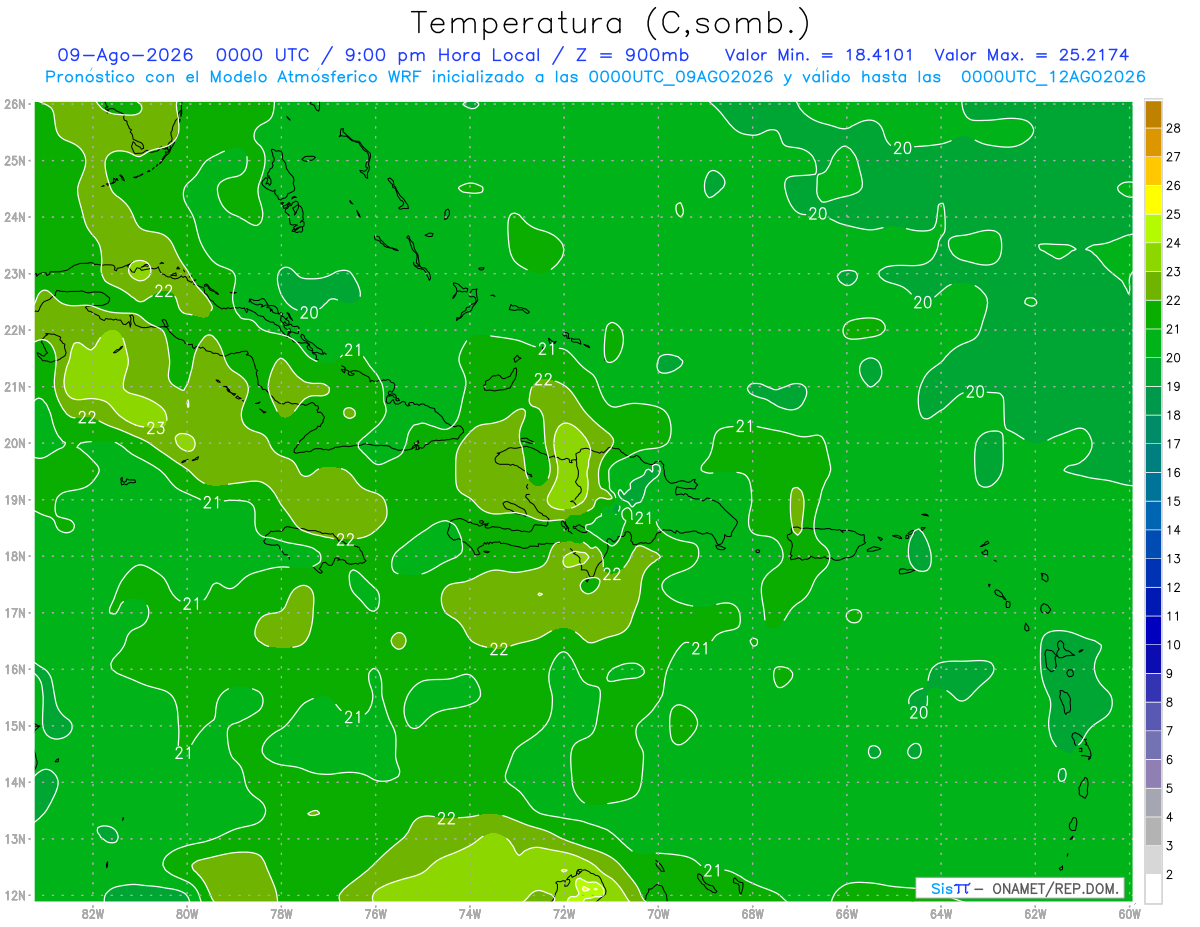Click the "64W" longitude axis label
1200x927 pixels.
click(x=940, y=913)
